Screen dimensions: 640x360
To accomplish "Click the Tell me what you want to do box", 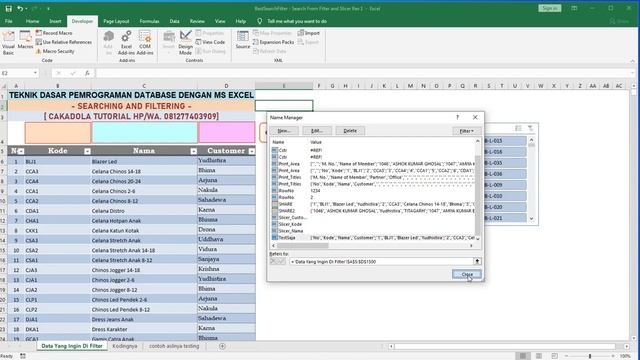I will [292, 21].
